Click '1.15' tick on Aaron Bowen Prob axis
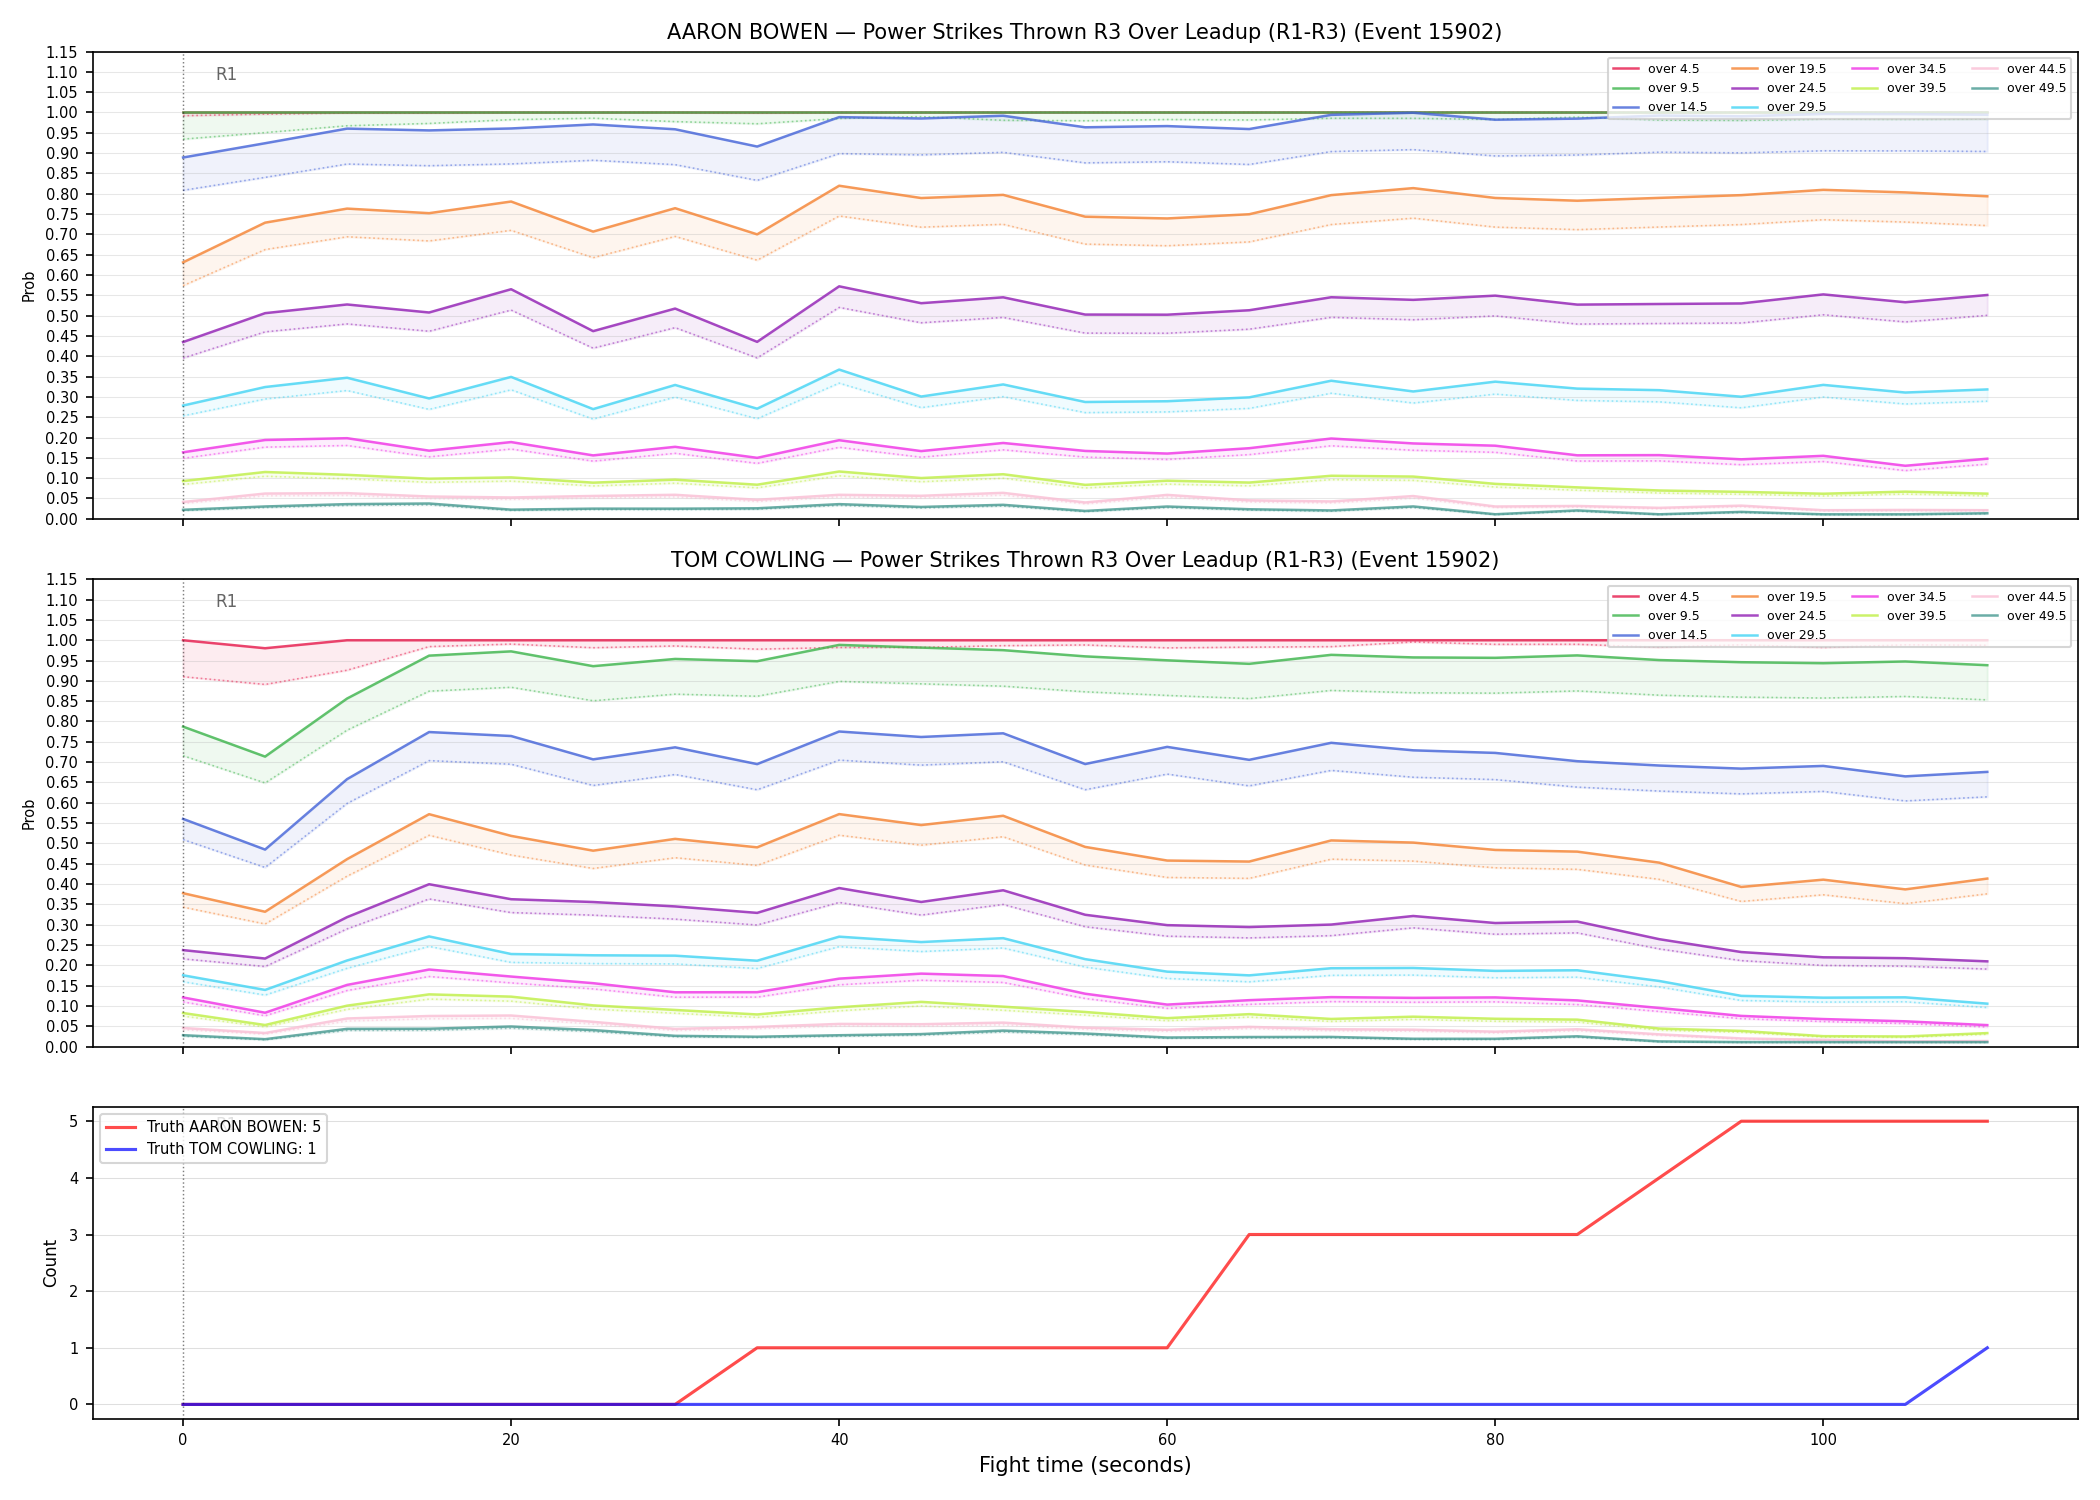The image size is (2100, 1500). pos(62,52)
